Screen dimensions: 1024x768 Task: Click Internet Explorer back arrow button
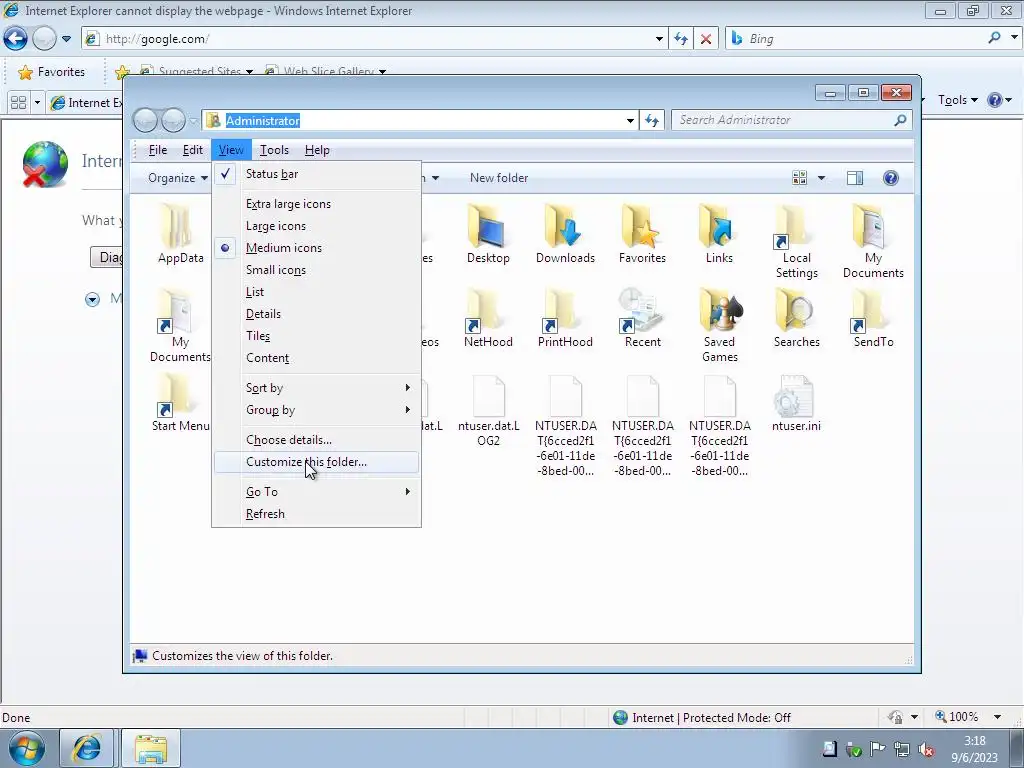[16, 39]
